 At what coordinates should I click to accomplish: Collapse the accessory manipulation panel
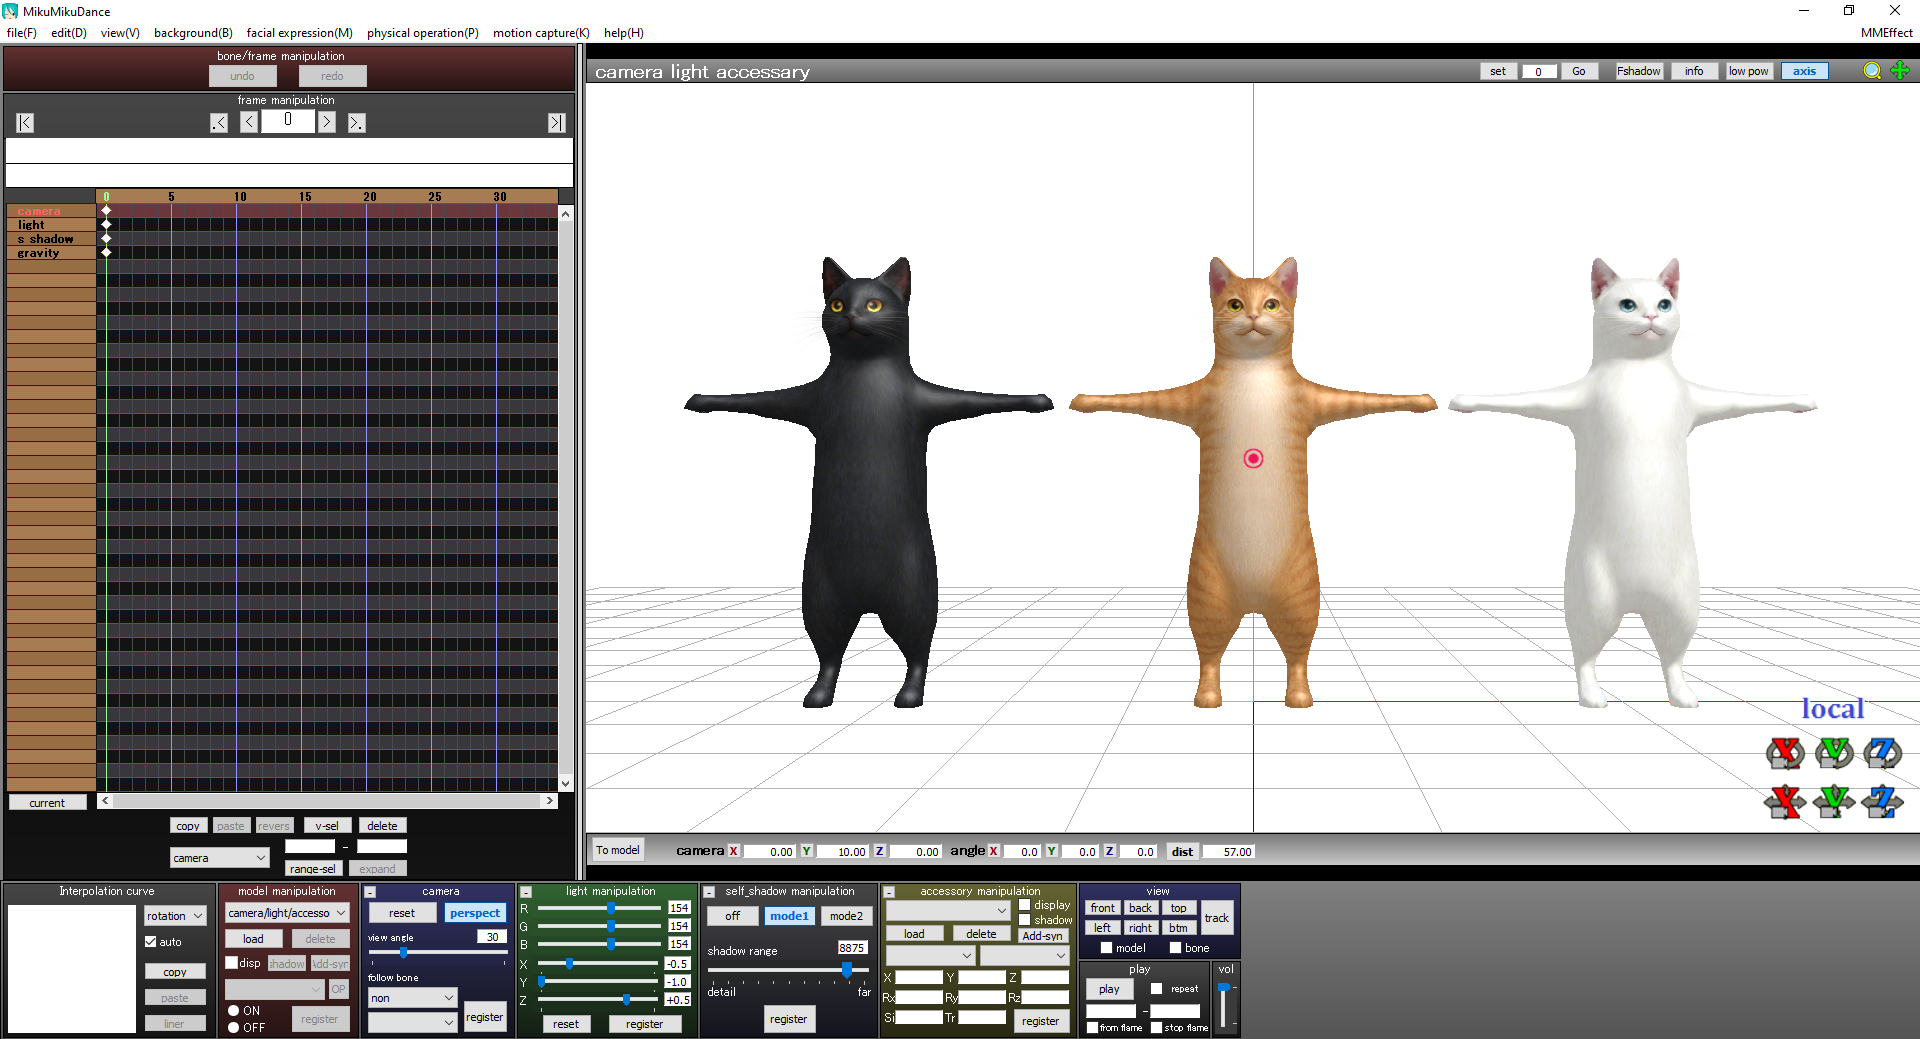pos(889,892)
